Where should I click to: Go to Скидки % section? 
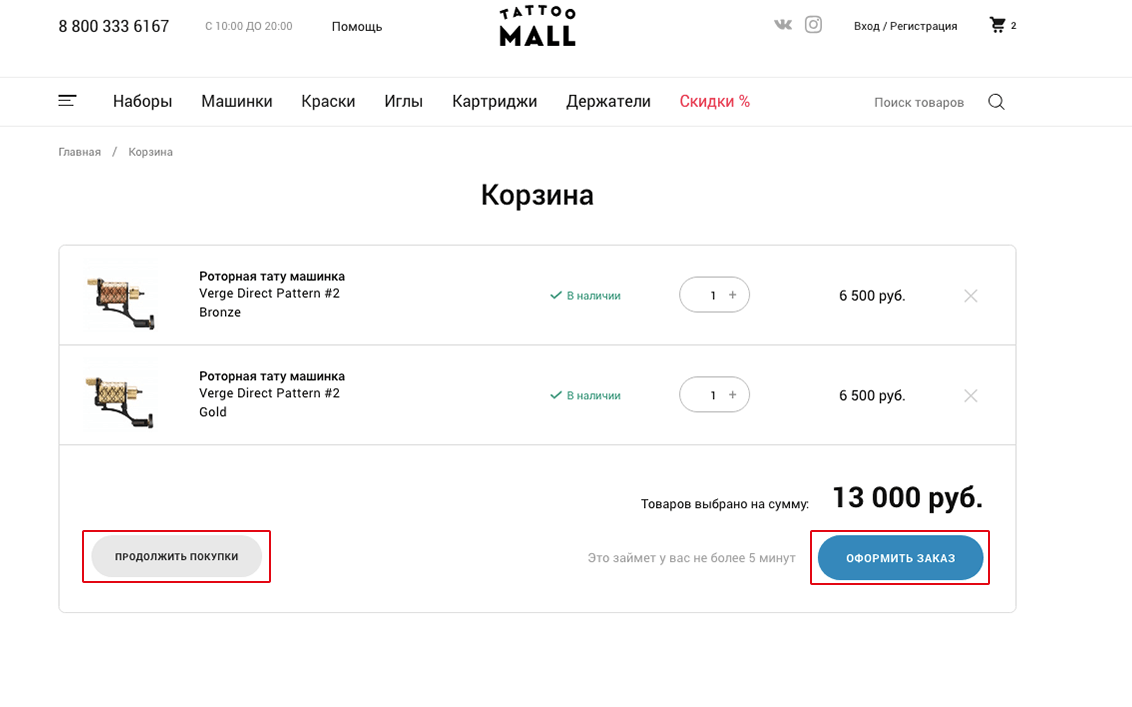pos(714,101)
